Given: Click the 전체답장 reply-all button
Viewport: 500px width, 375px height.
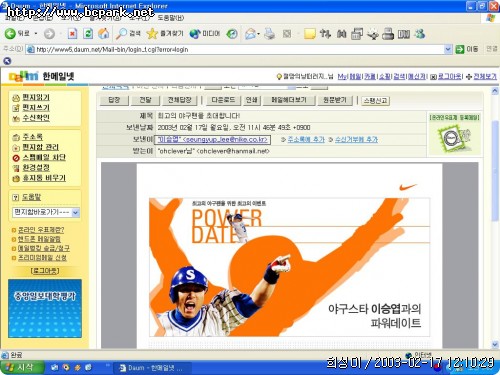Looking at the screenshot, I should tap(180, 100).
